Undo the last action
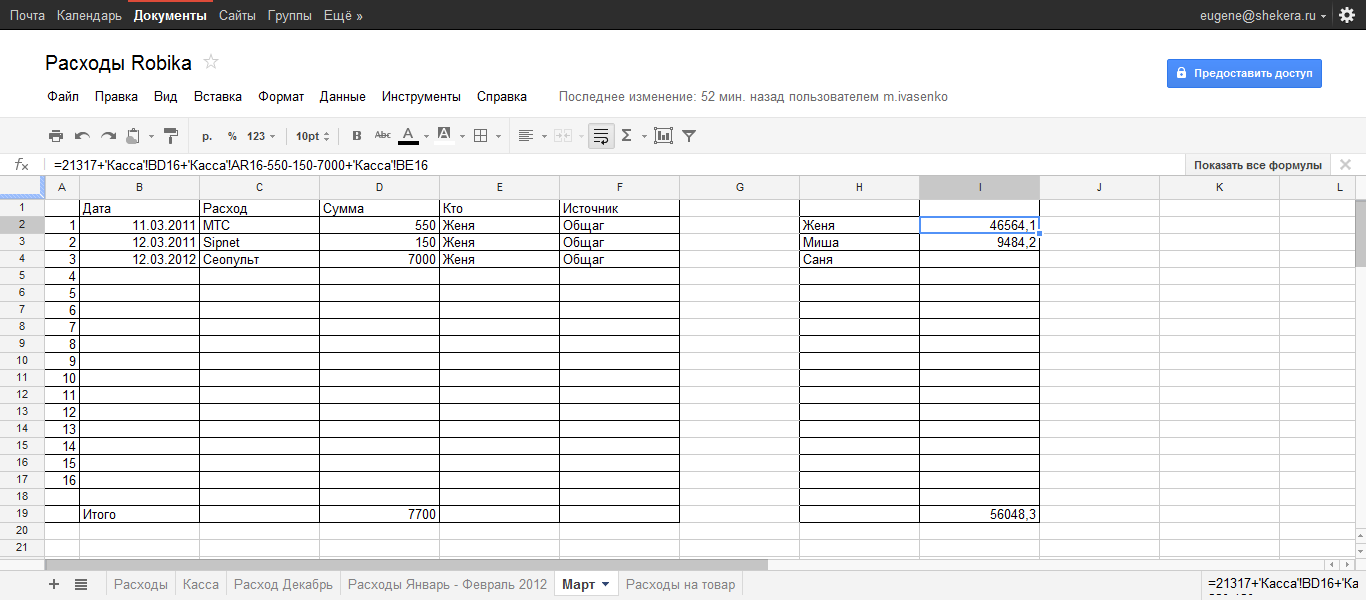This screenshot has height=600, width=1366. (x=82, y=136)
